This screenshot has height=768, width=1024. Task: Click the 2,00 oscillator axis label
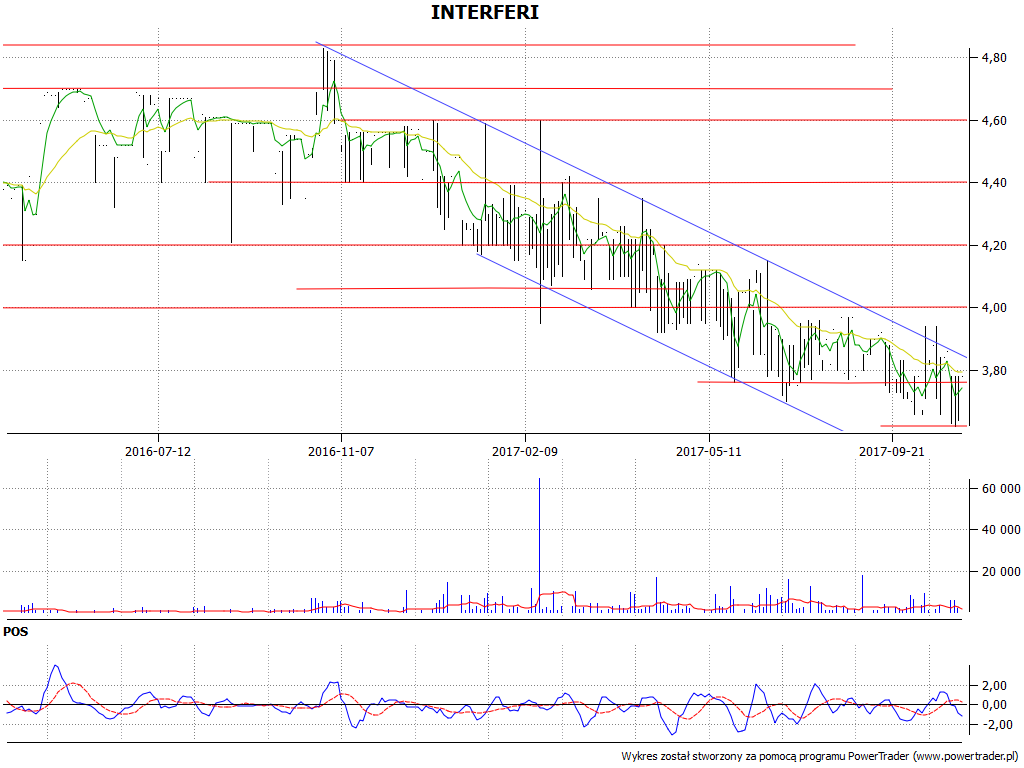995,686
